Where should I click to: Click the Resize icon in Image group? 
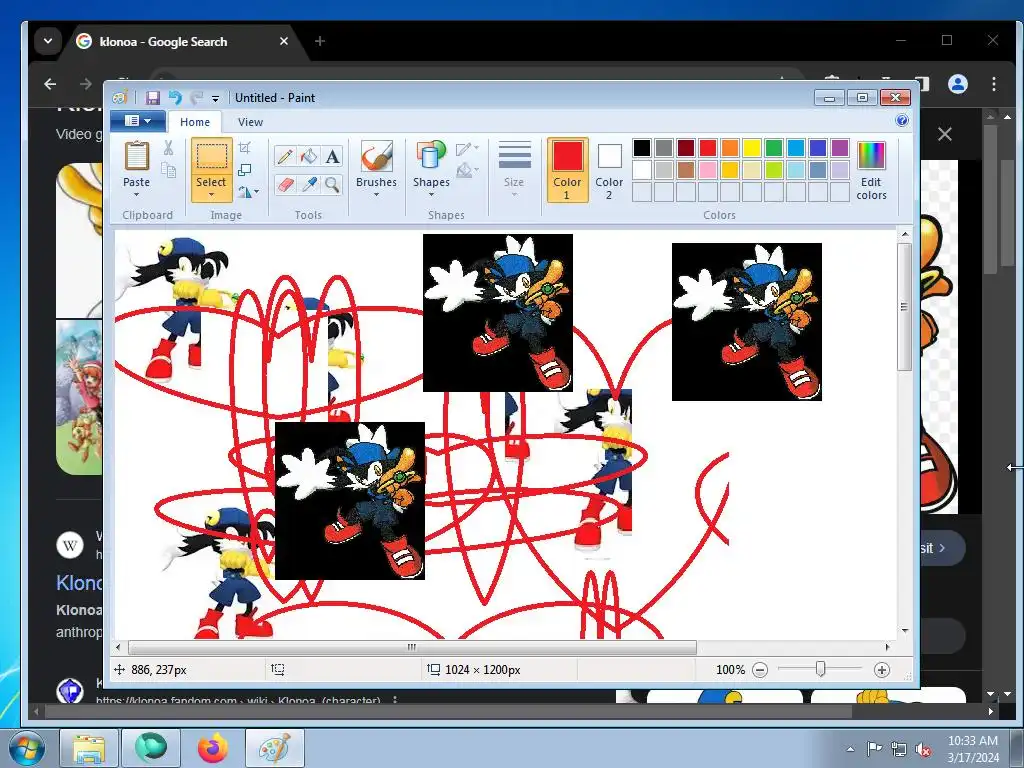[x=245, y=170]
